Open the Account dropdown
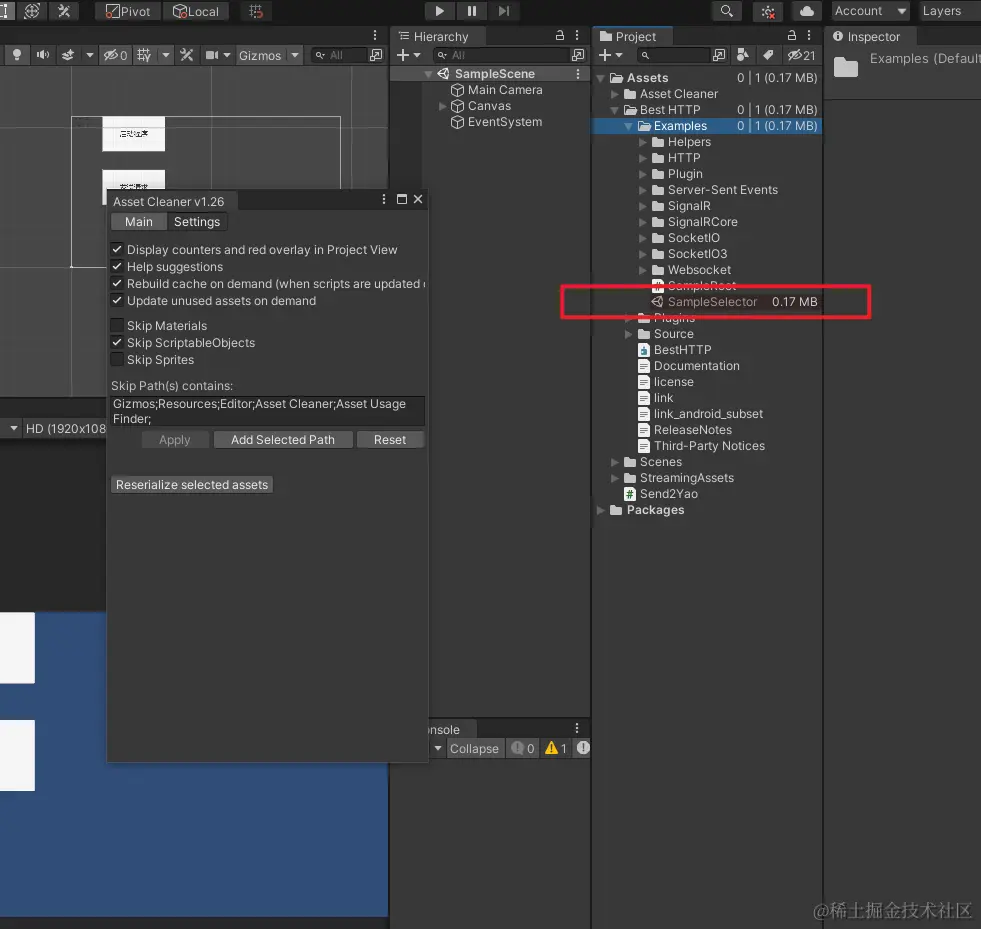The image size is (981, 929). (870, 11)
